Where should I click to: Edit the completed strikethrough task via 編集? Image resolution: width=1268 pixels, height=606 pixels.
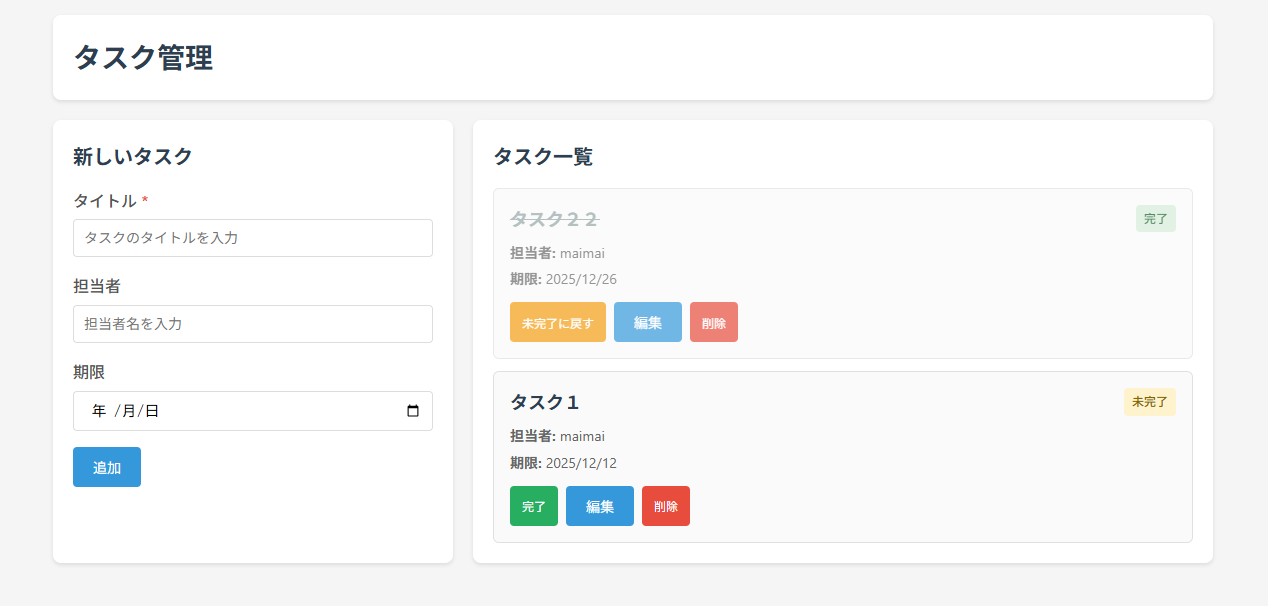coord(647,322)
